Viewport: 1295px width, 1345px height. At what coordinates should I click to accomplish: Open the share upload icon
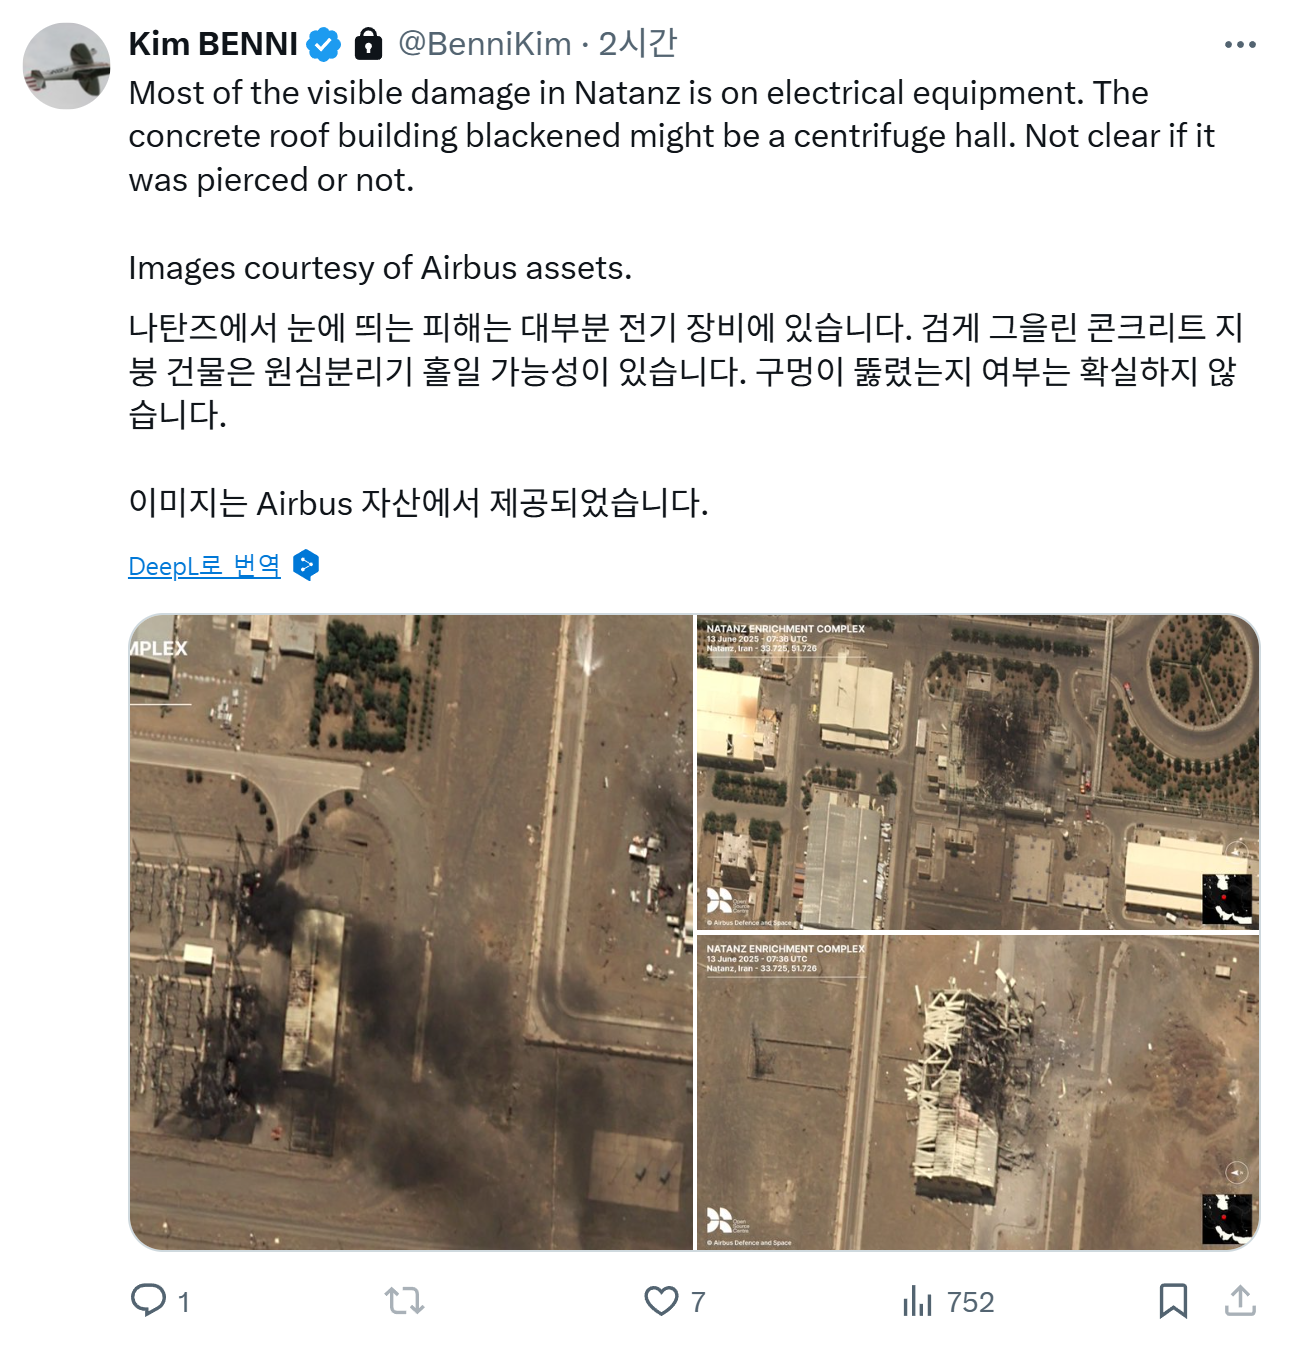[1240, 1301]
